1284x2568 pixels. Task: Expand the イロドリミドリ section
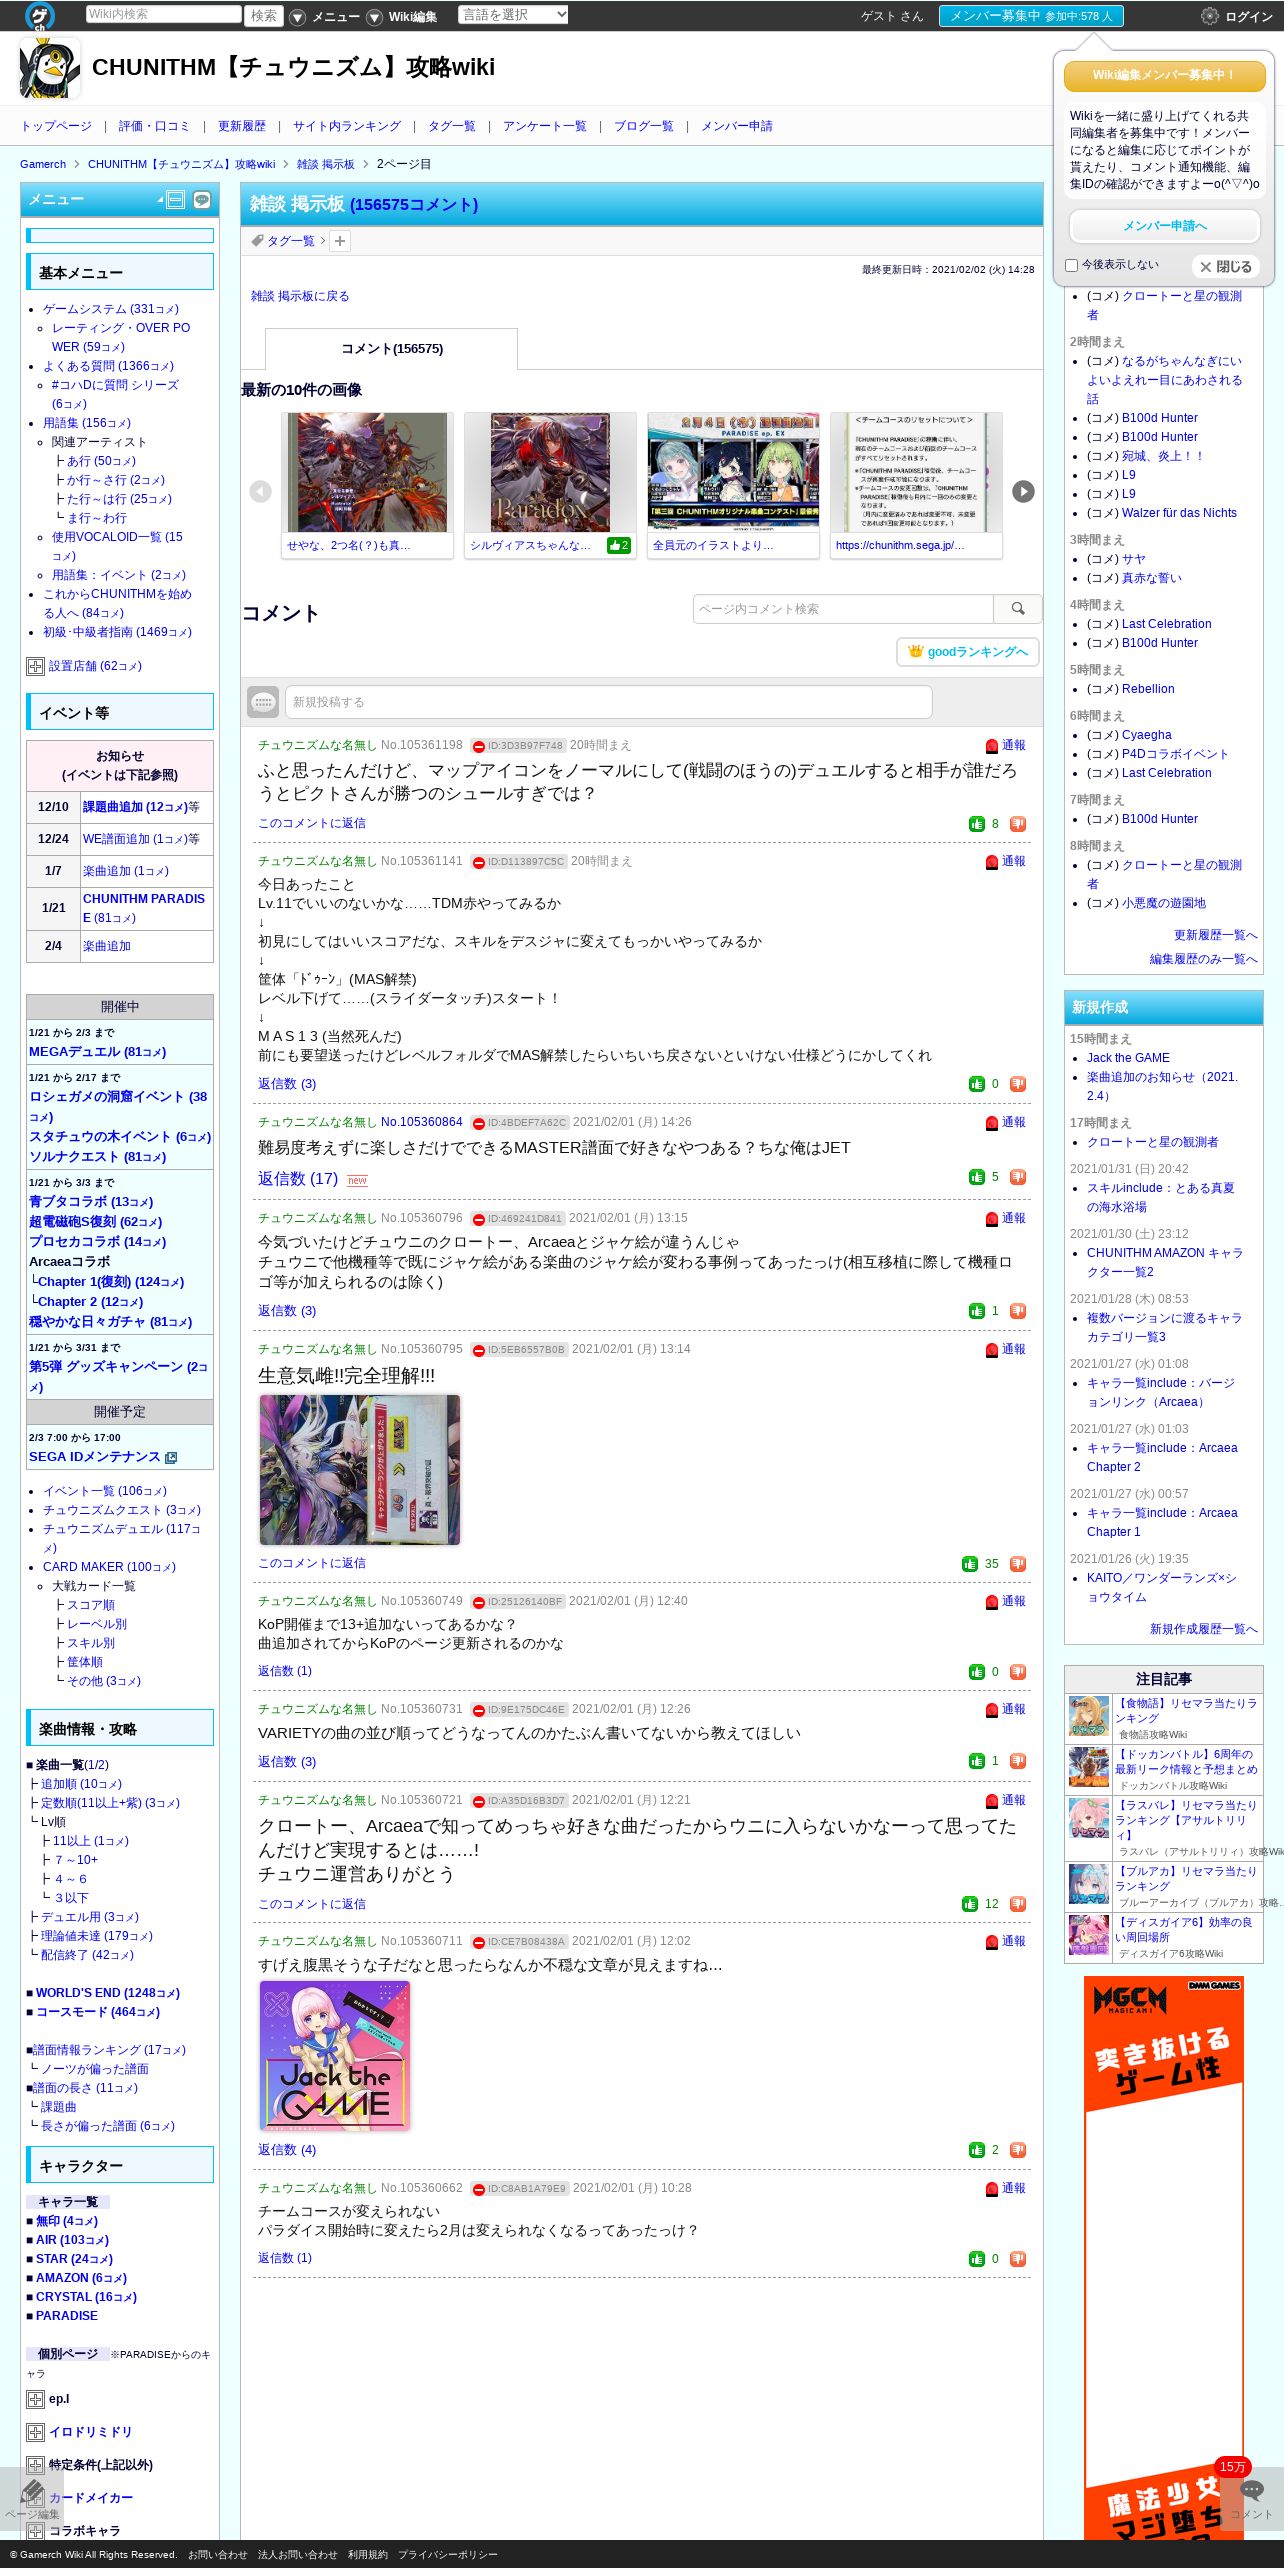(x=35, y=2433)
